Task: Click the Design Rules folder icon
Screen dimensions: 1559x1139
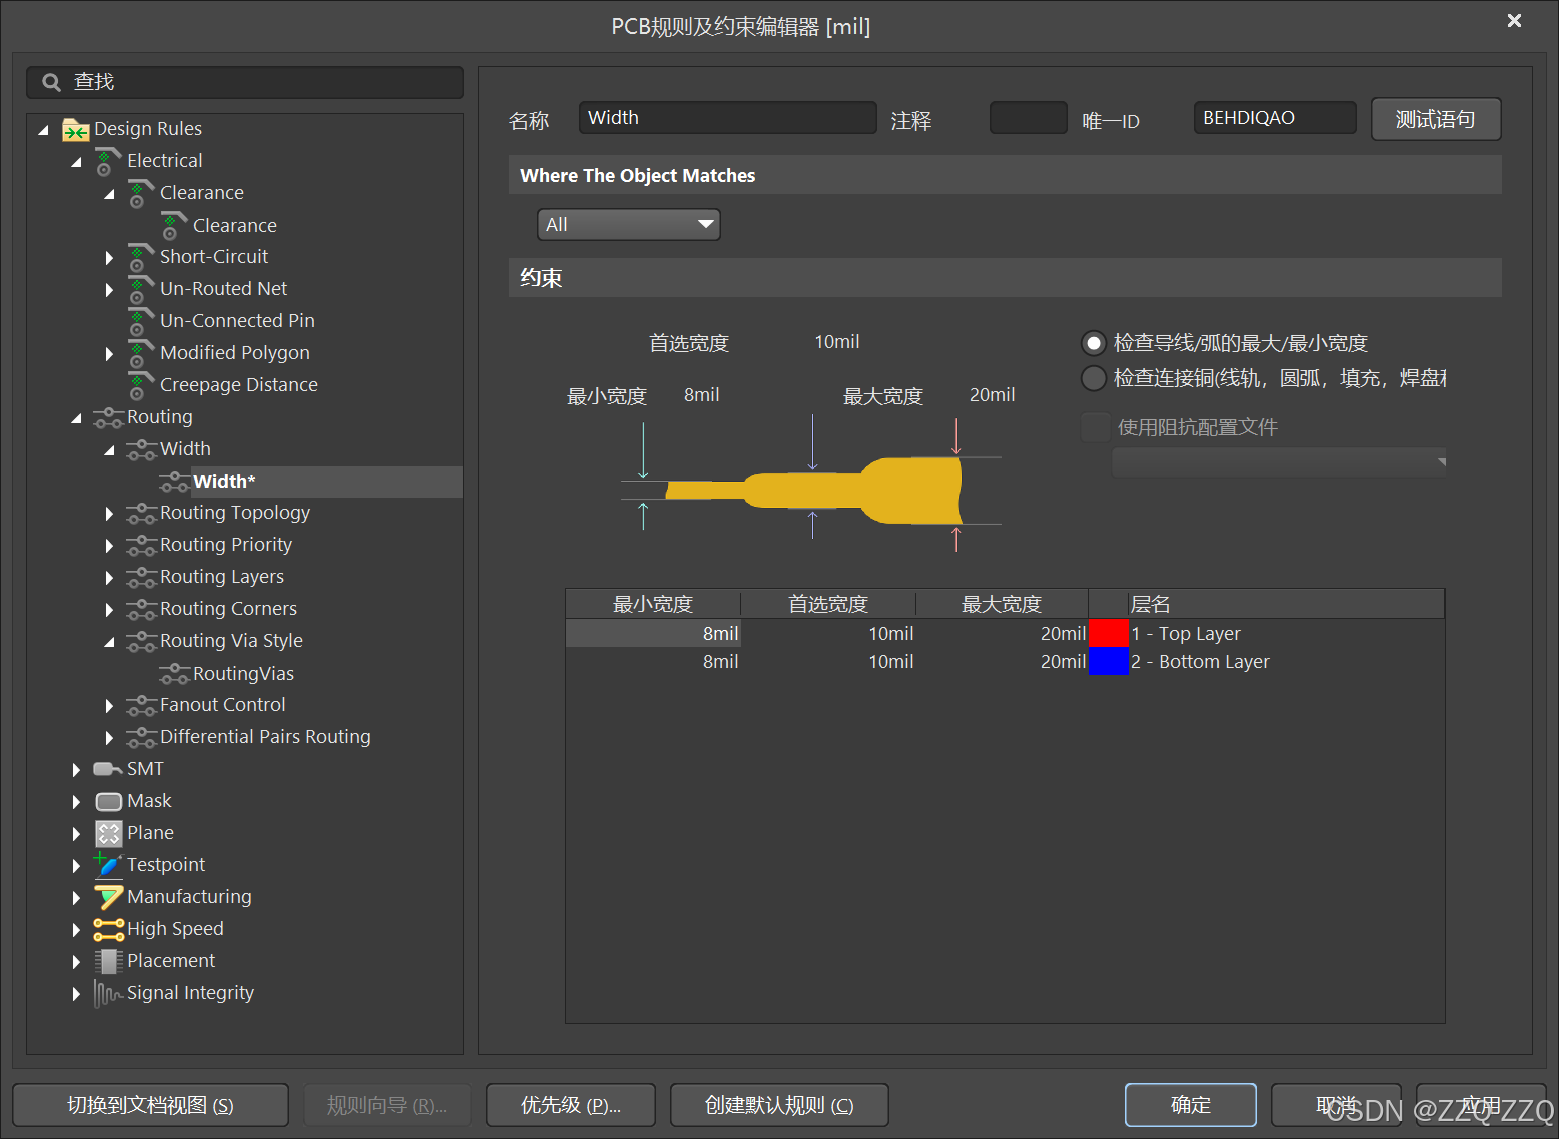Action: click(76, 130)
